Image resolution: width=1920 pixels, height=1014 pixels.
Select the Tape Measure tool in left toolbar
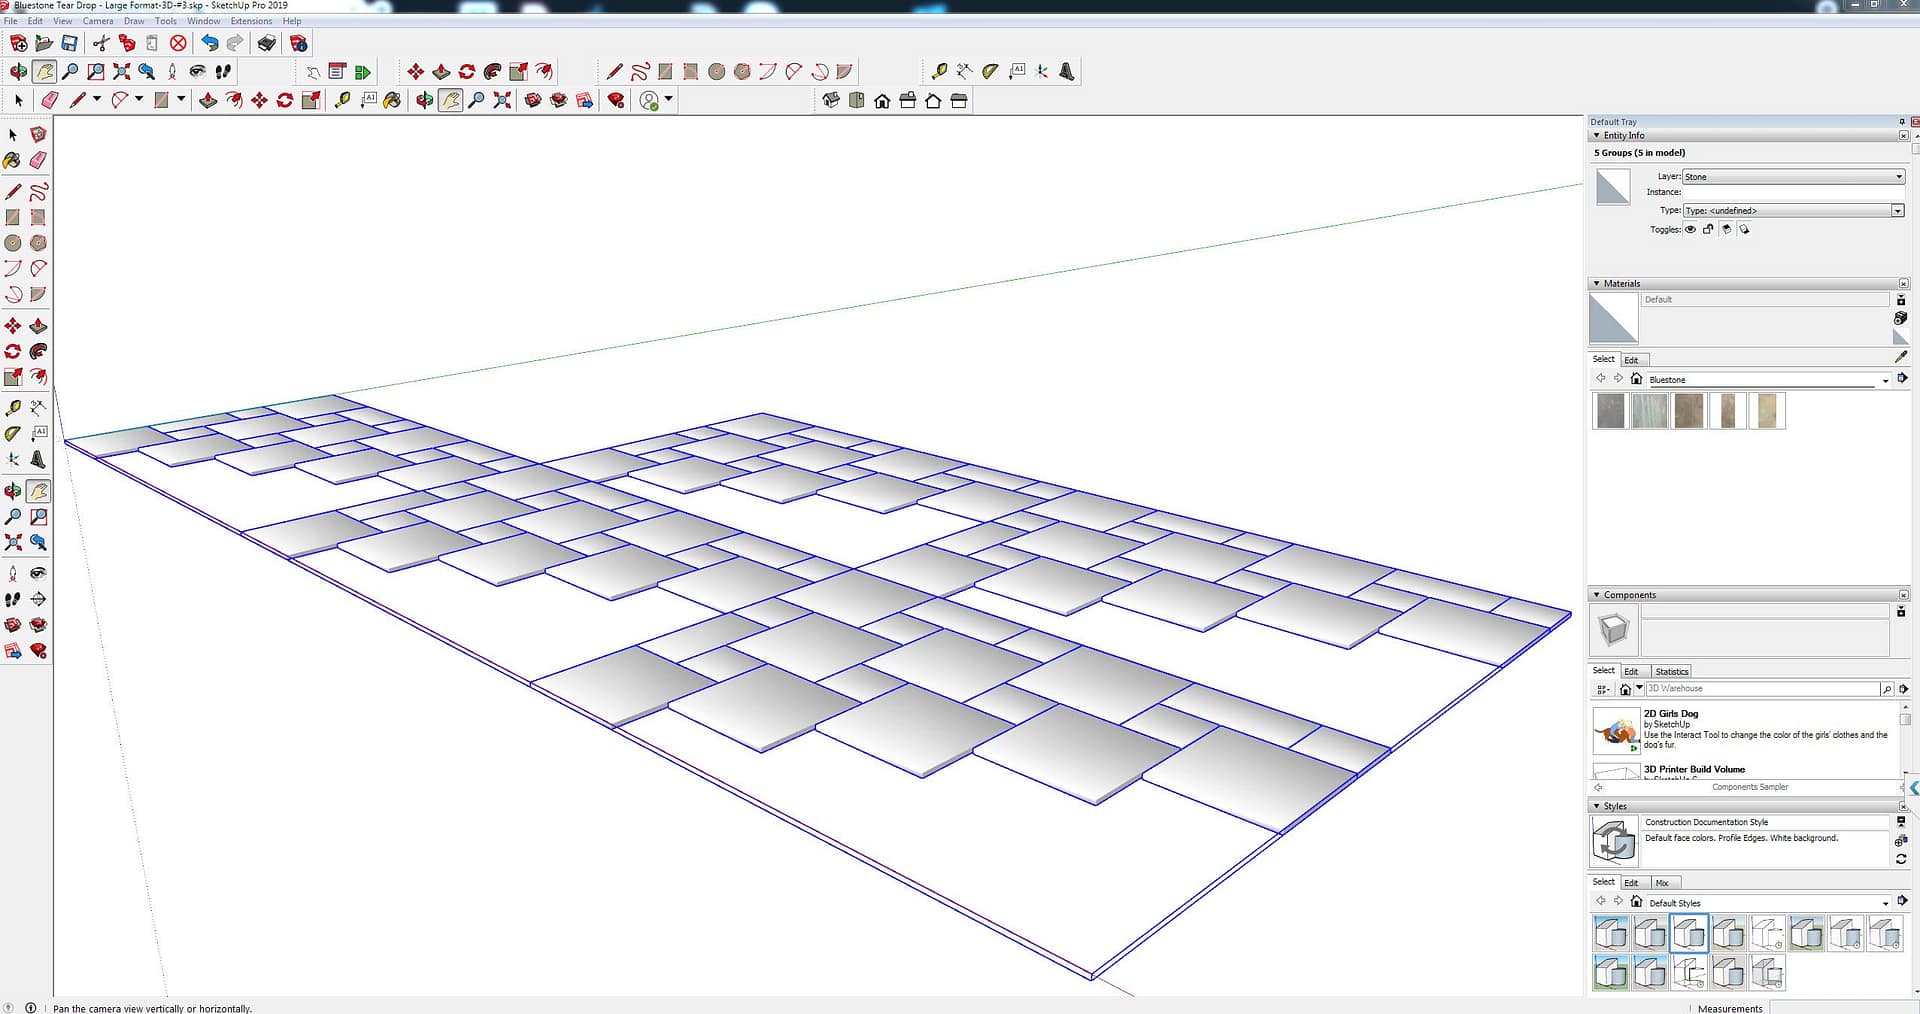13,408
